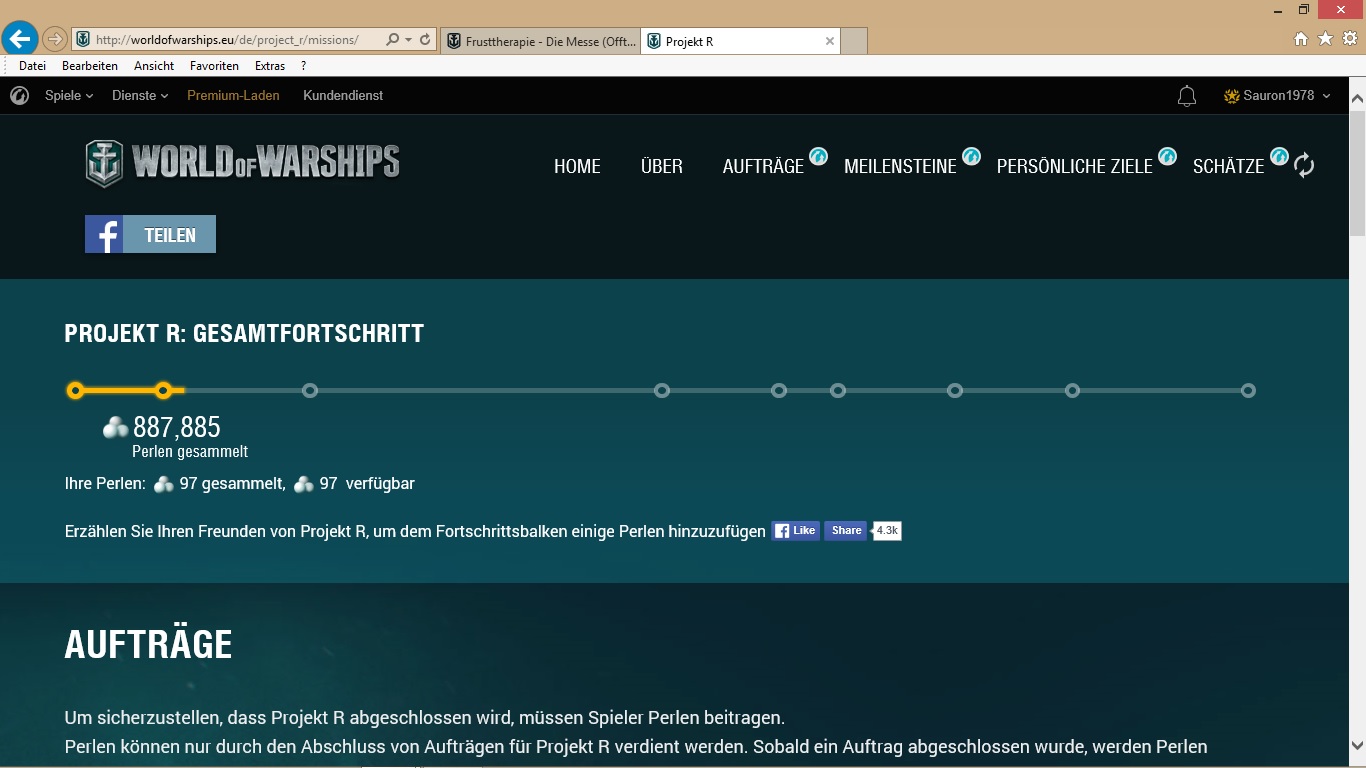Screen dimensions: 1366x768
Task: Click the Facebook Teilen button
Action: click(x=150, y=234)
